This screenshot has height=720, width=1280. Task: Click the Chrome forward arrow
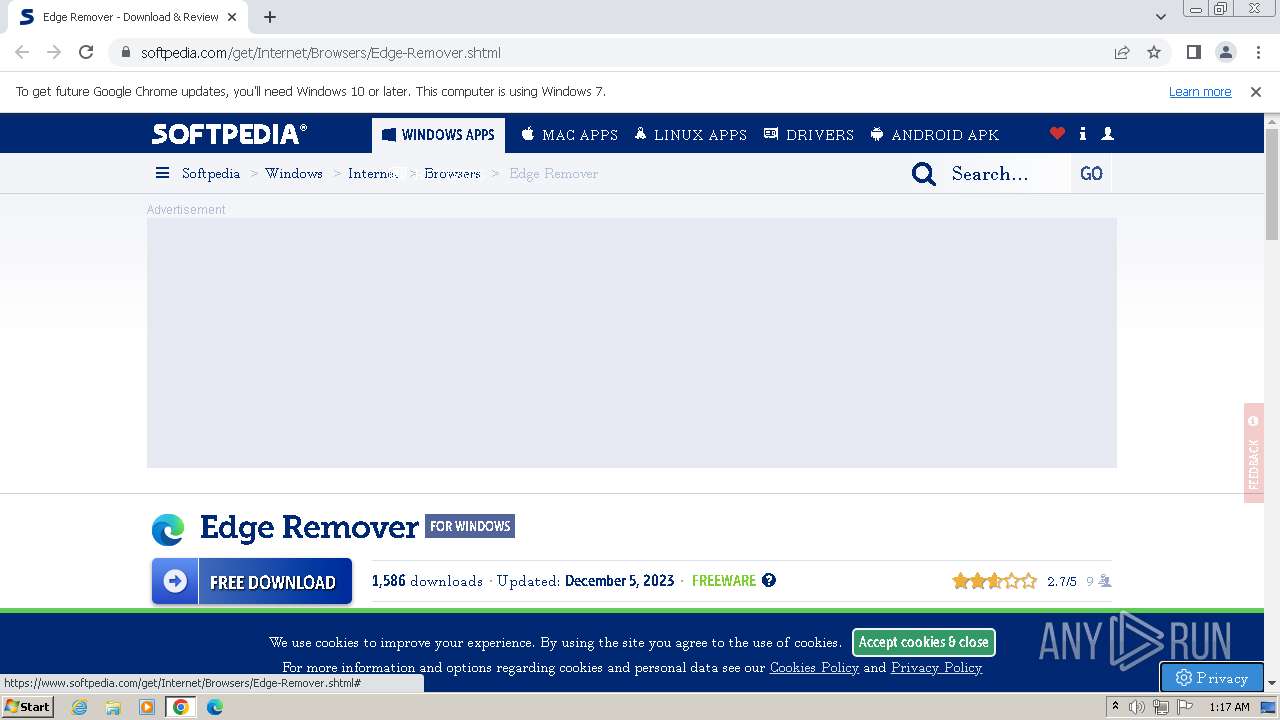(x=54, y=53)
